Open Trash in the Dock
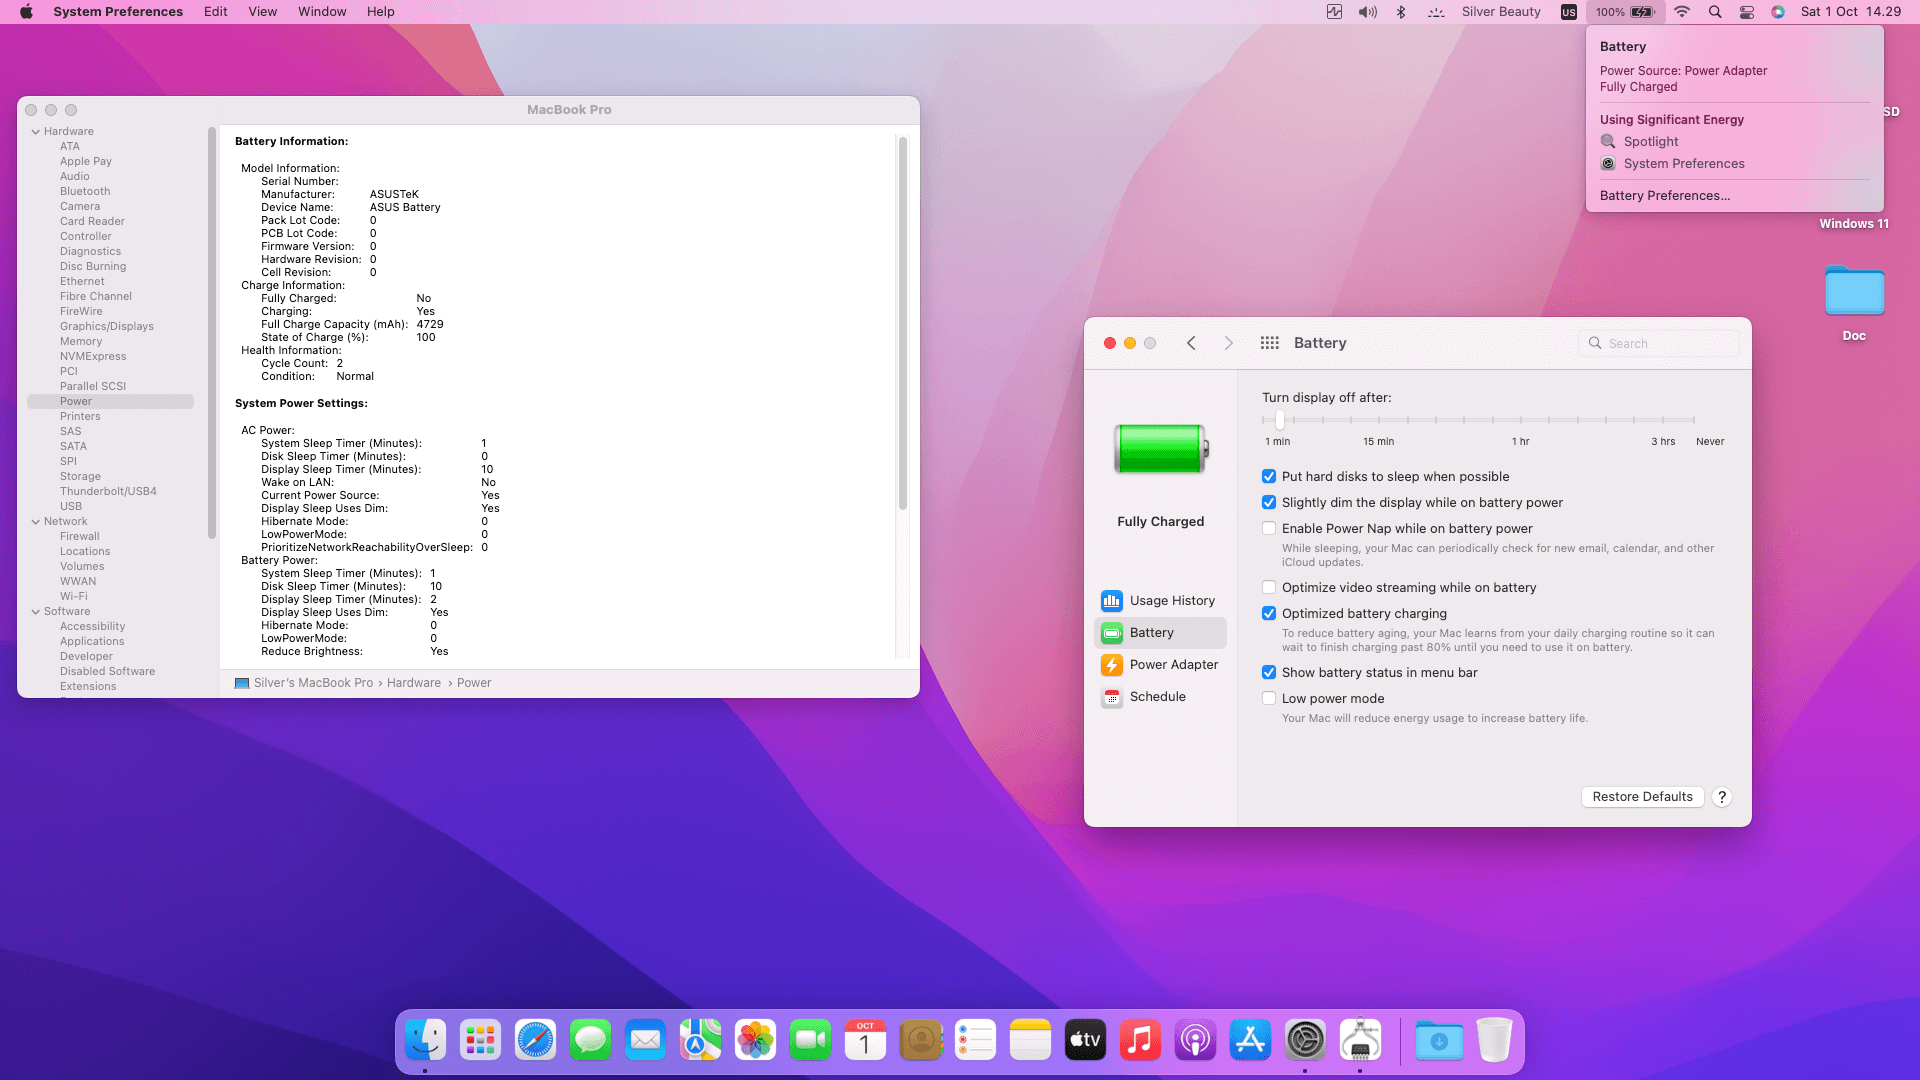Image resolution: width=1920 pixels, height=1080 pixels. pos(1494,1041)
